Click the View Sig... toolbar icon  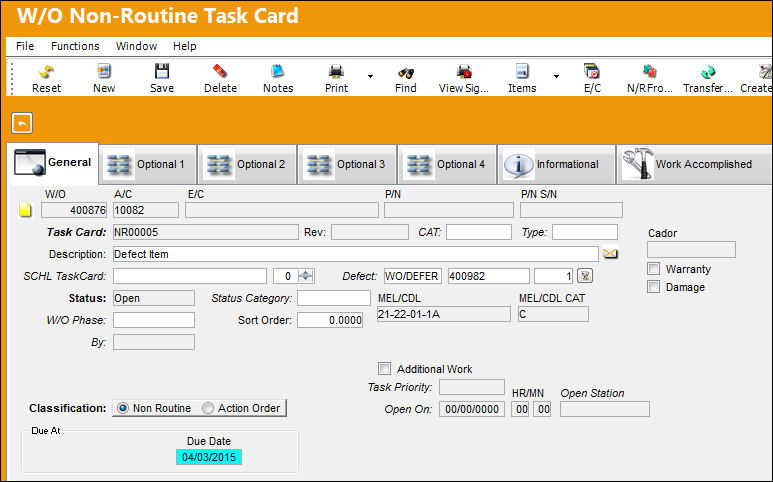pyautogui.click(x=464, y=72)
